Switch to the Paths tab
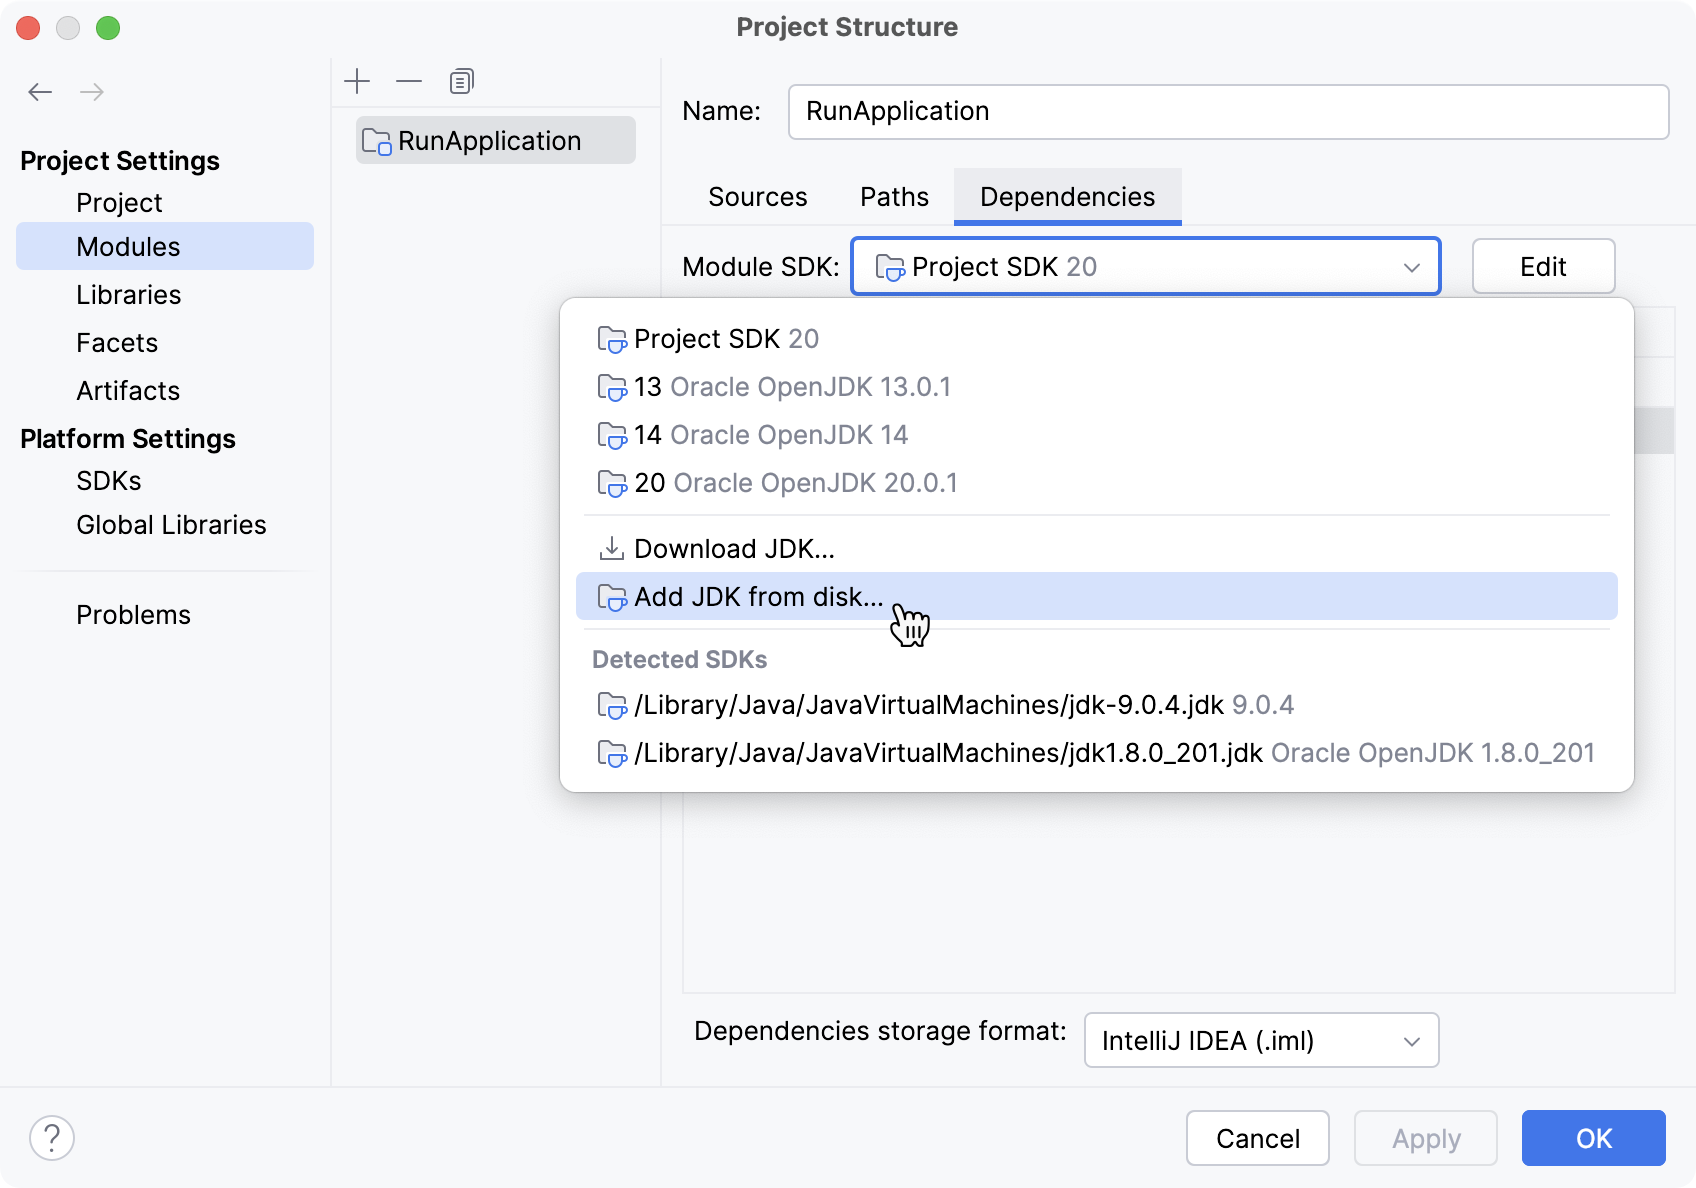The height and width of the screenshot is (1188, 1696). tap(893, 196)
